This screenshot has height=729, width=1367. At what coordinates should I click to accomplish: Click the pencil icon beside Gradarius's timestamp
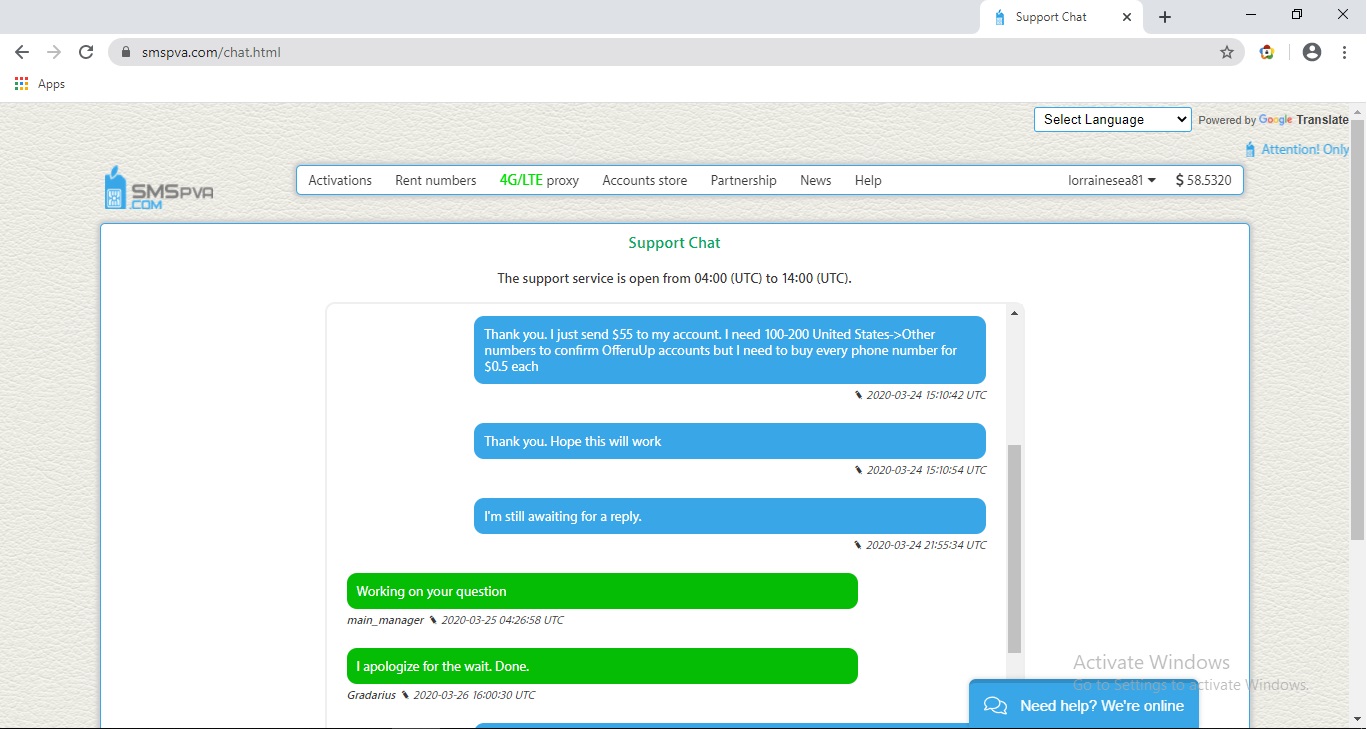tap(405, 695)
